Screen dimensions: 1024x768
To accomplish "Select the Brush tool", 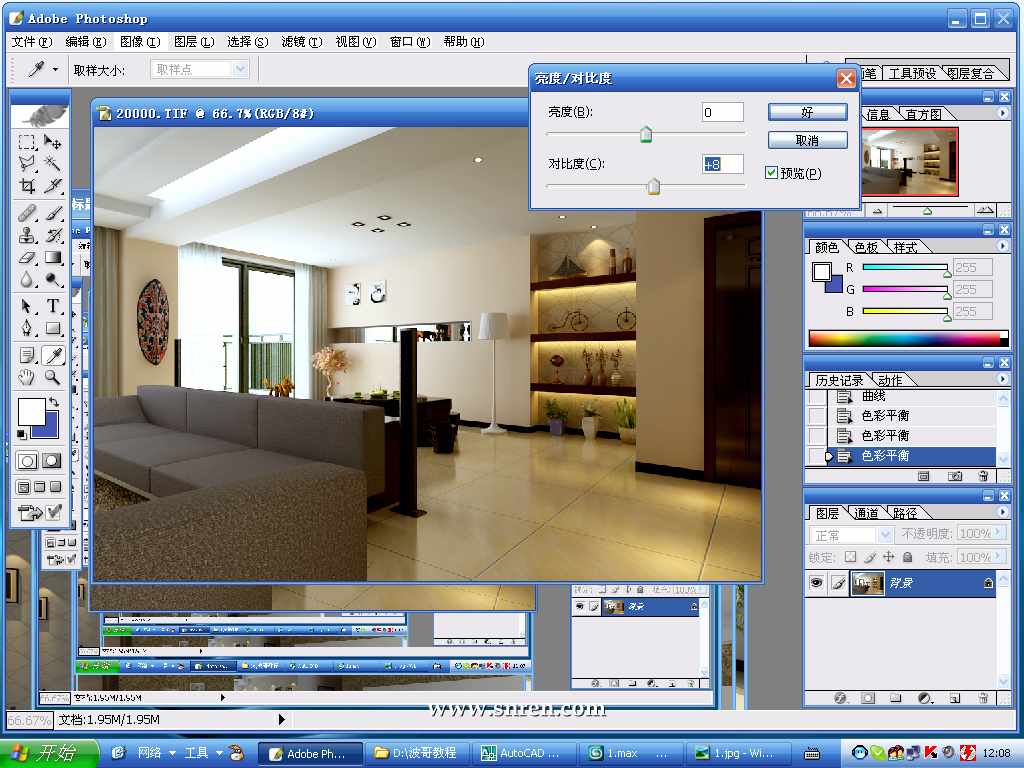I will pyautogui.click(x=52, y=213).
